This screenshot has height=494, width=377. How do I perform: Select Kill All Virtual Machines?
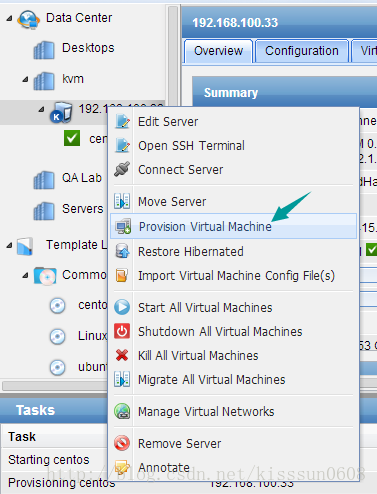tap(234, 356)
